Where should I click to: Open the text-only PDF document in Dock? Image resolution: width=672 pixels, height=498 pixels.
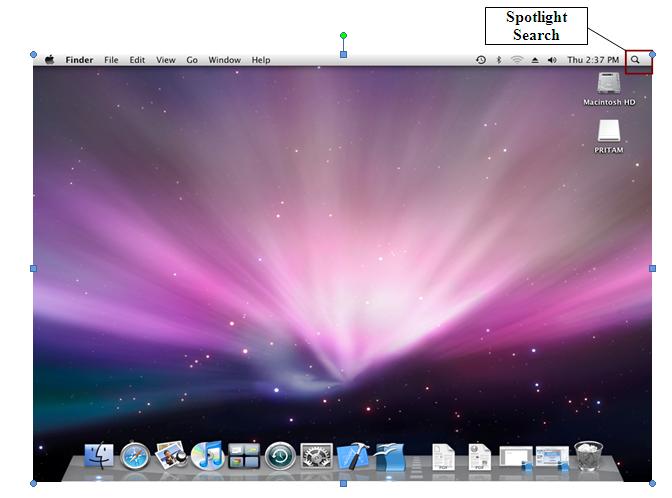point(443,457)
